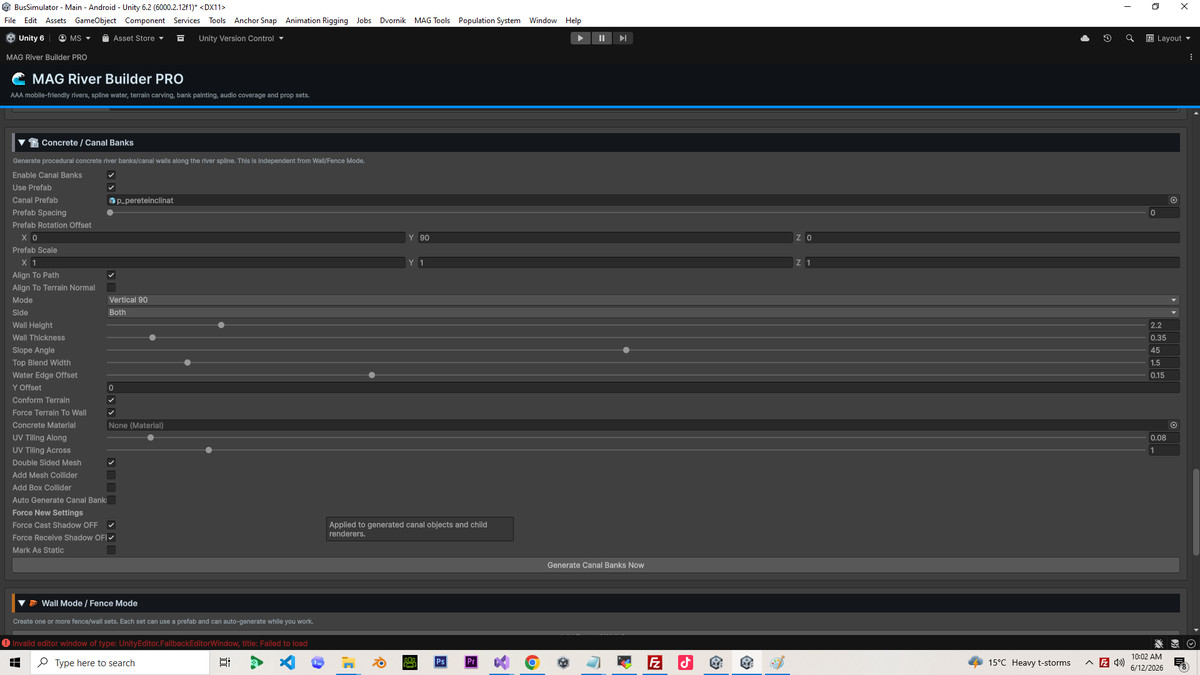Open the Layout dropdown
The image size is (1200, 675).
click(x=1168, y=38)
